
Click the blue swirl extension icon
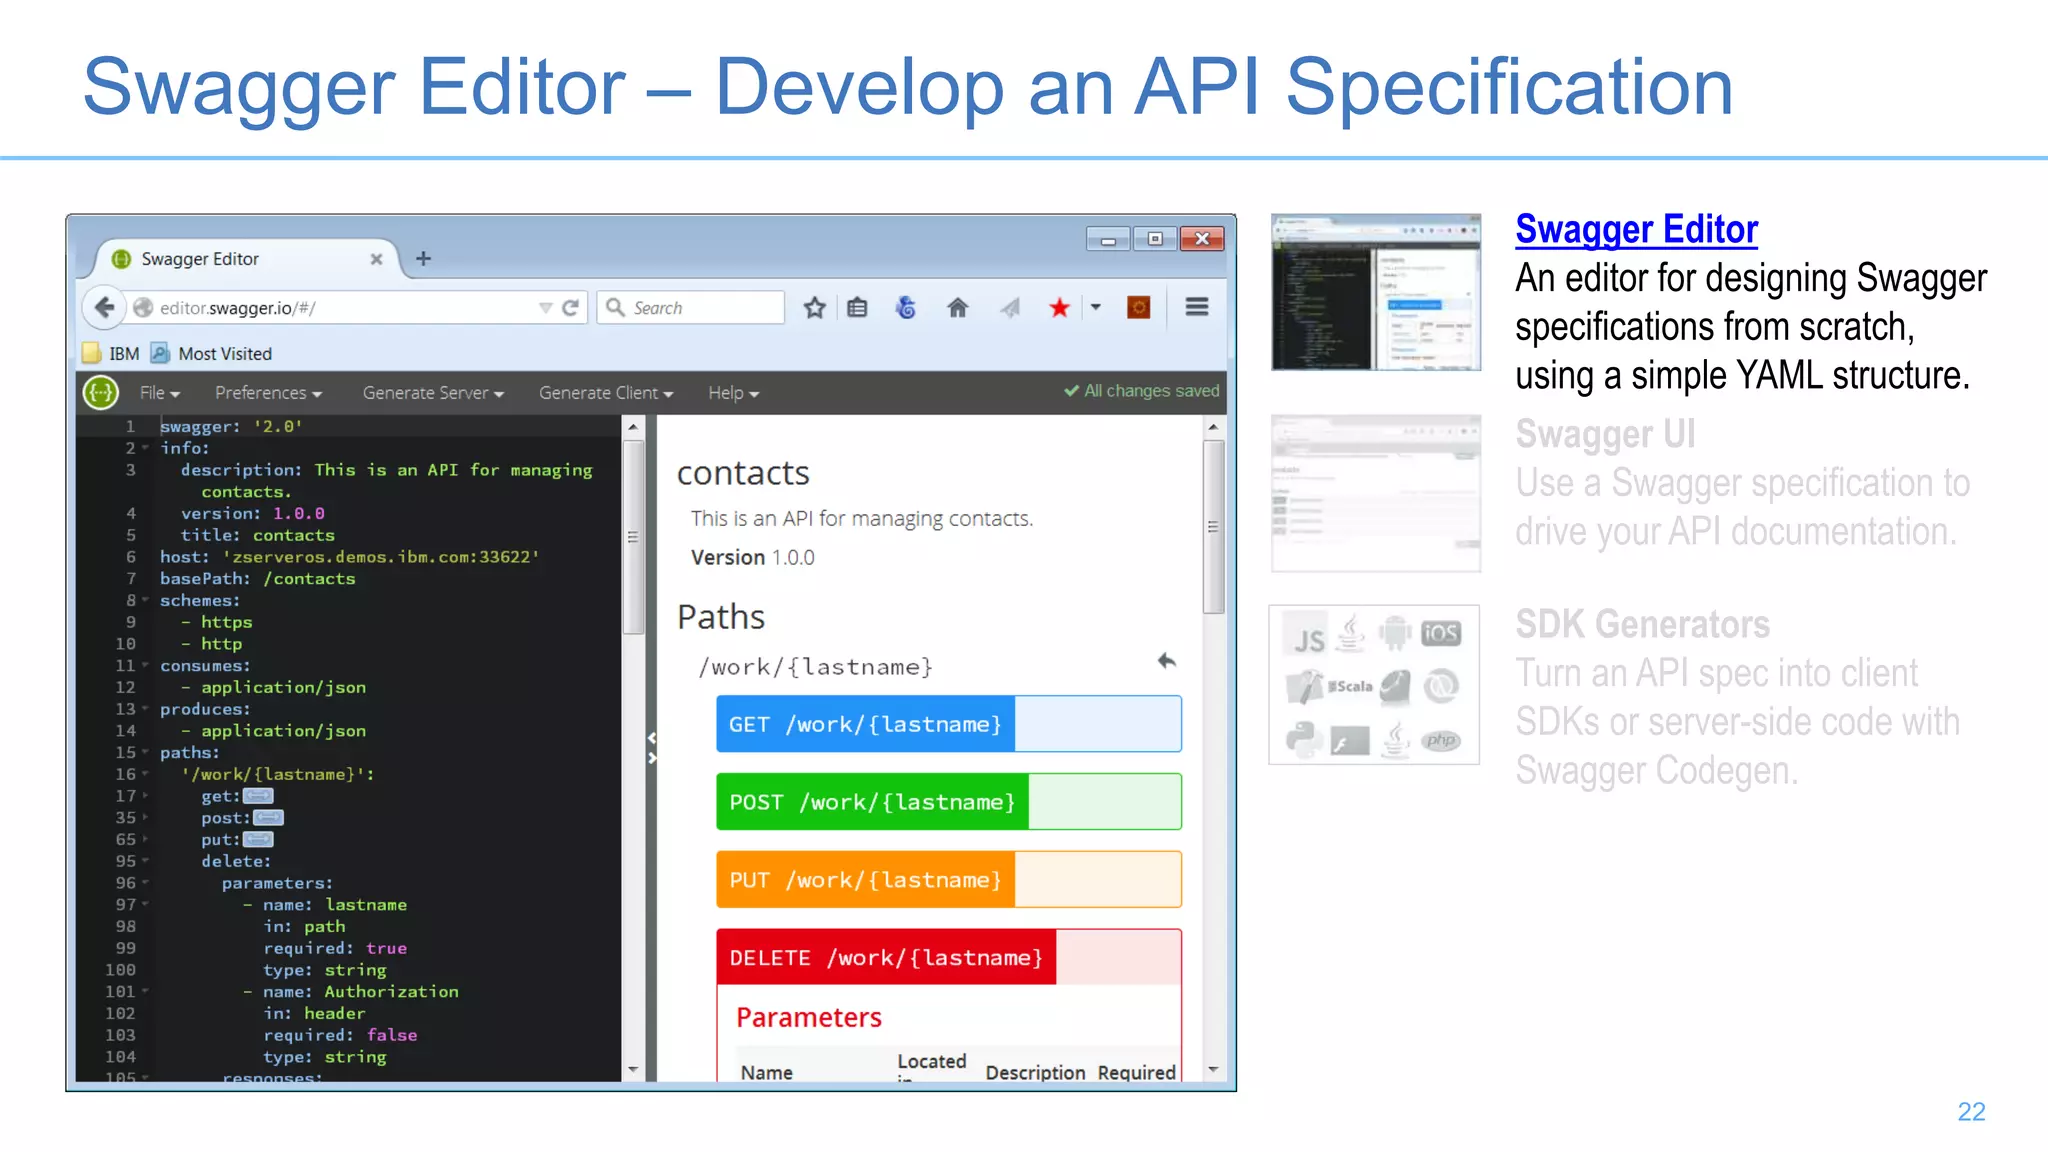pyautogui.click(x=906, y=308)
